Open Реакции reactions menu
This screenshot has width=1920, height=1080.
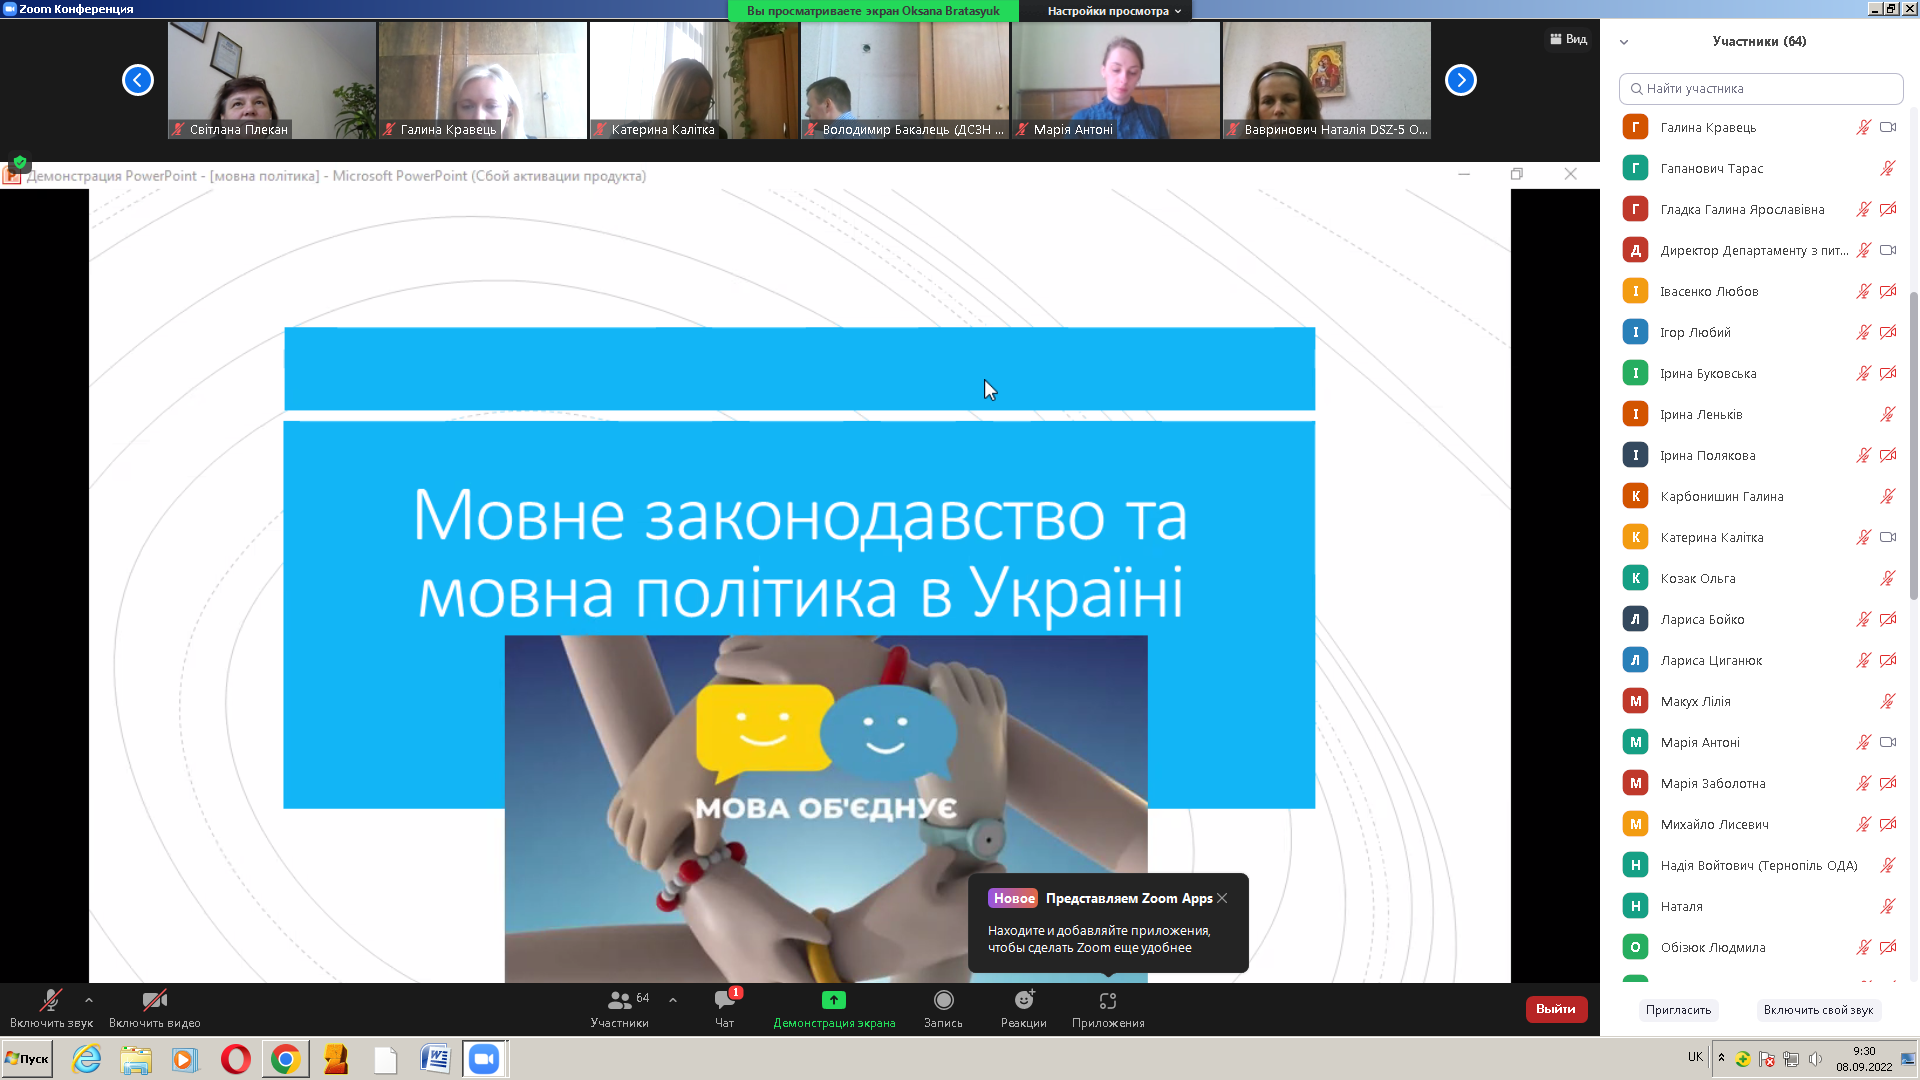click(x=1024, y=1008)
